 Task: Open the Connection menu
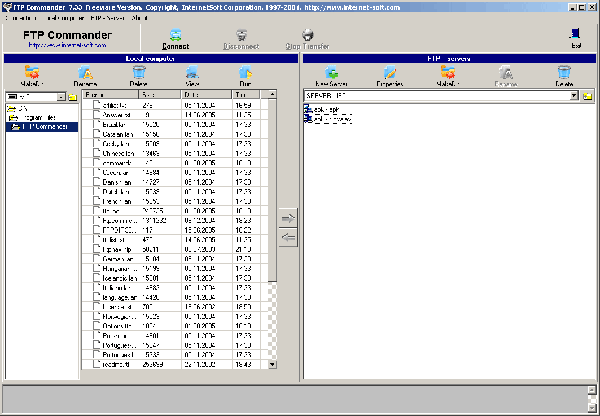[x=21, y=18]
